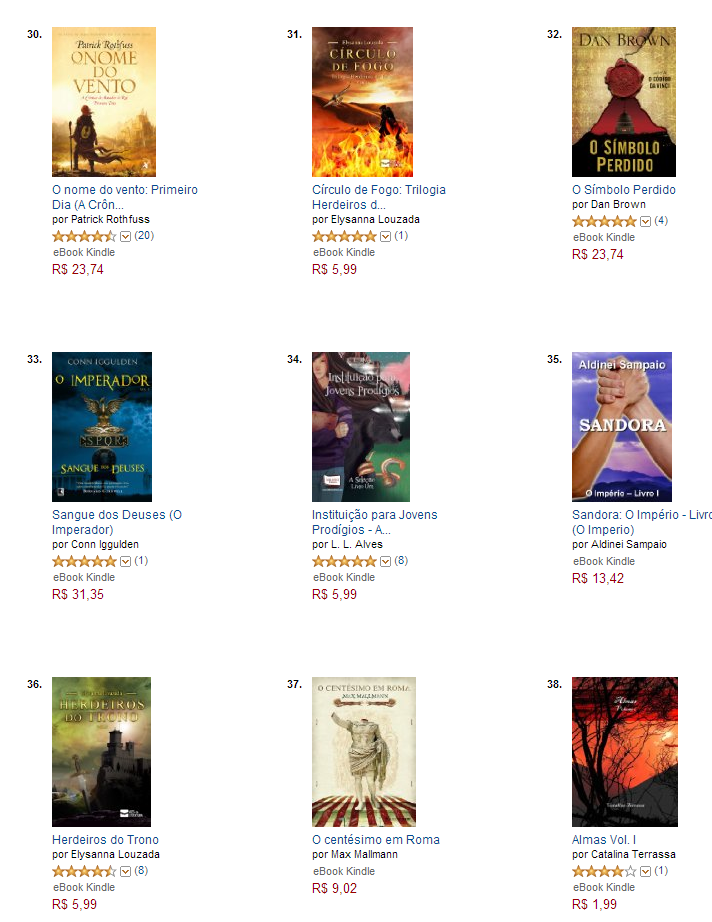This screenshot has width=712, height=922.
Task: Open the Almas Vol. I title link
Action: pos(604,840)
